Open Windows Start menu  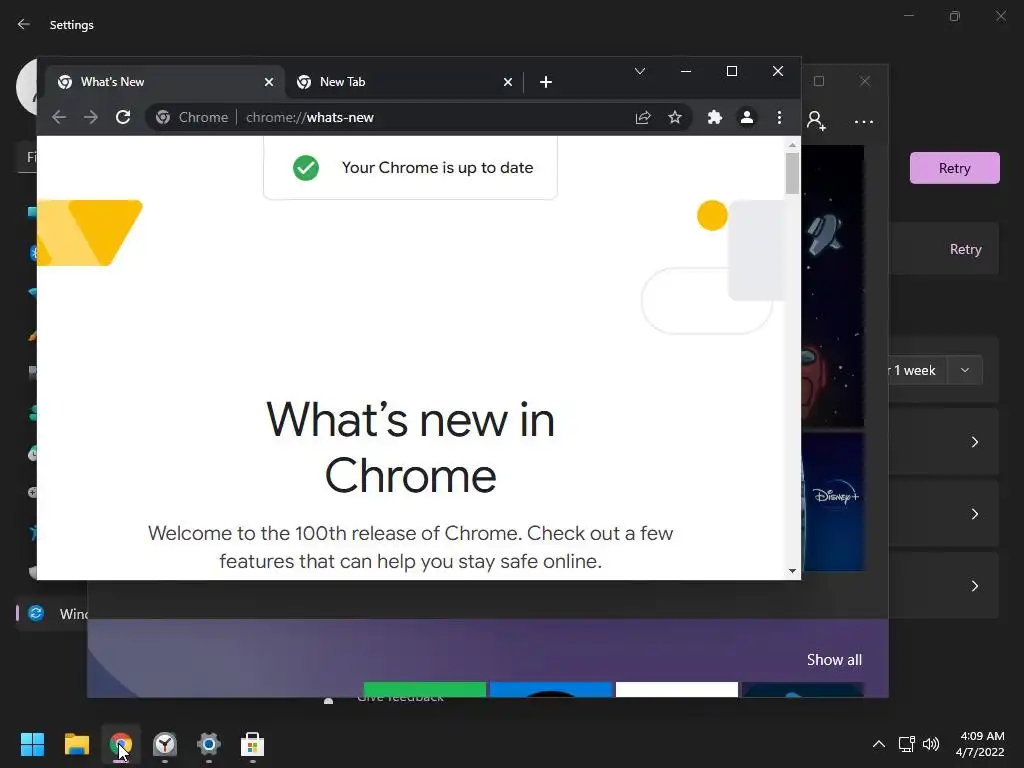click(x=32, y=744)
